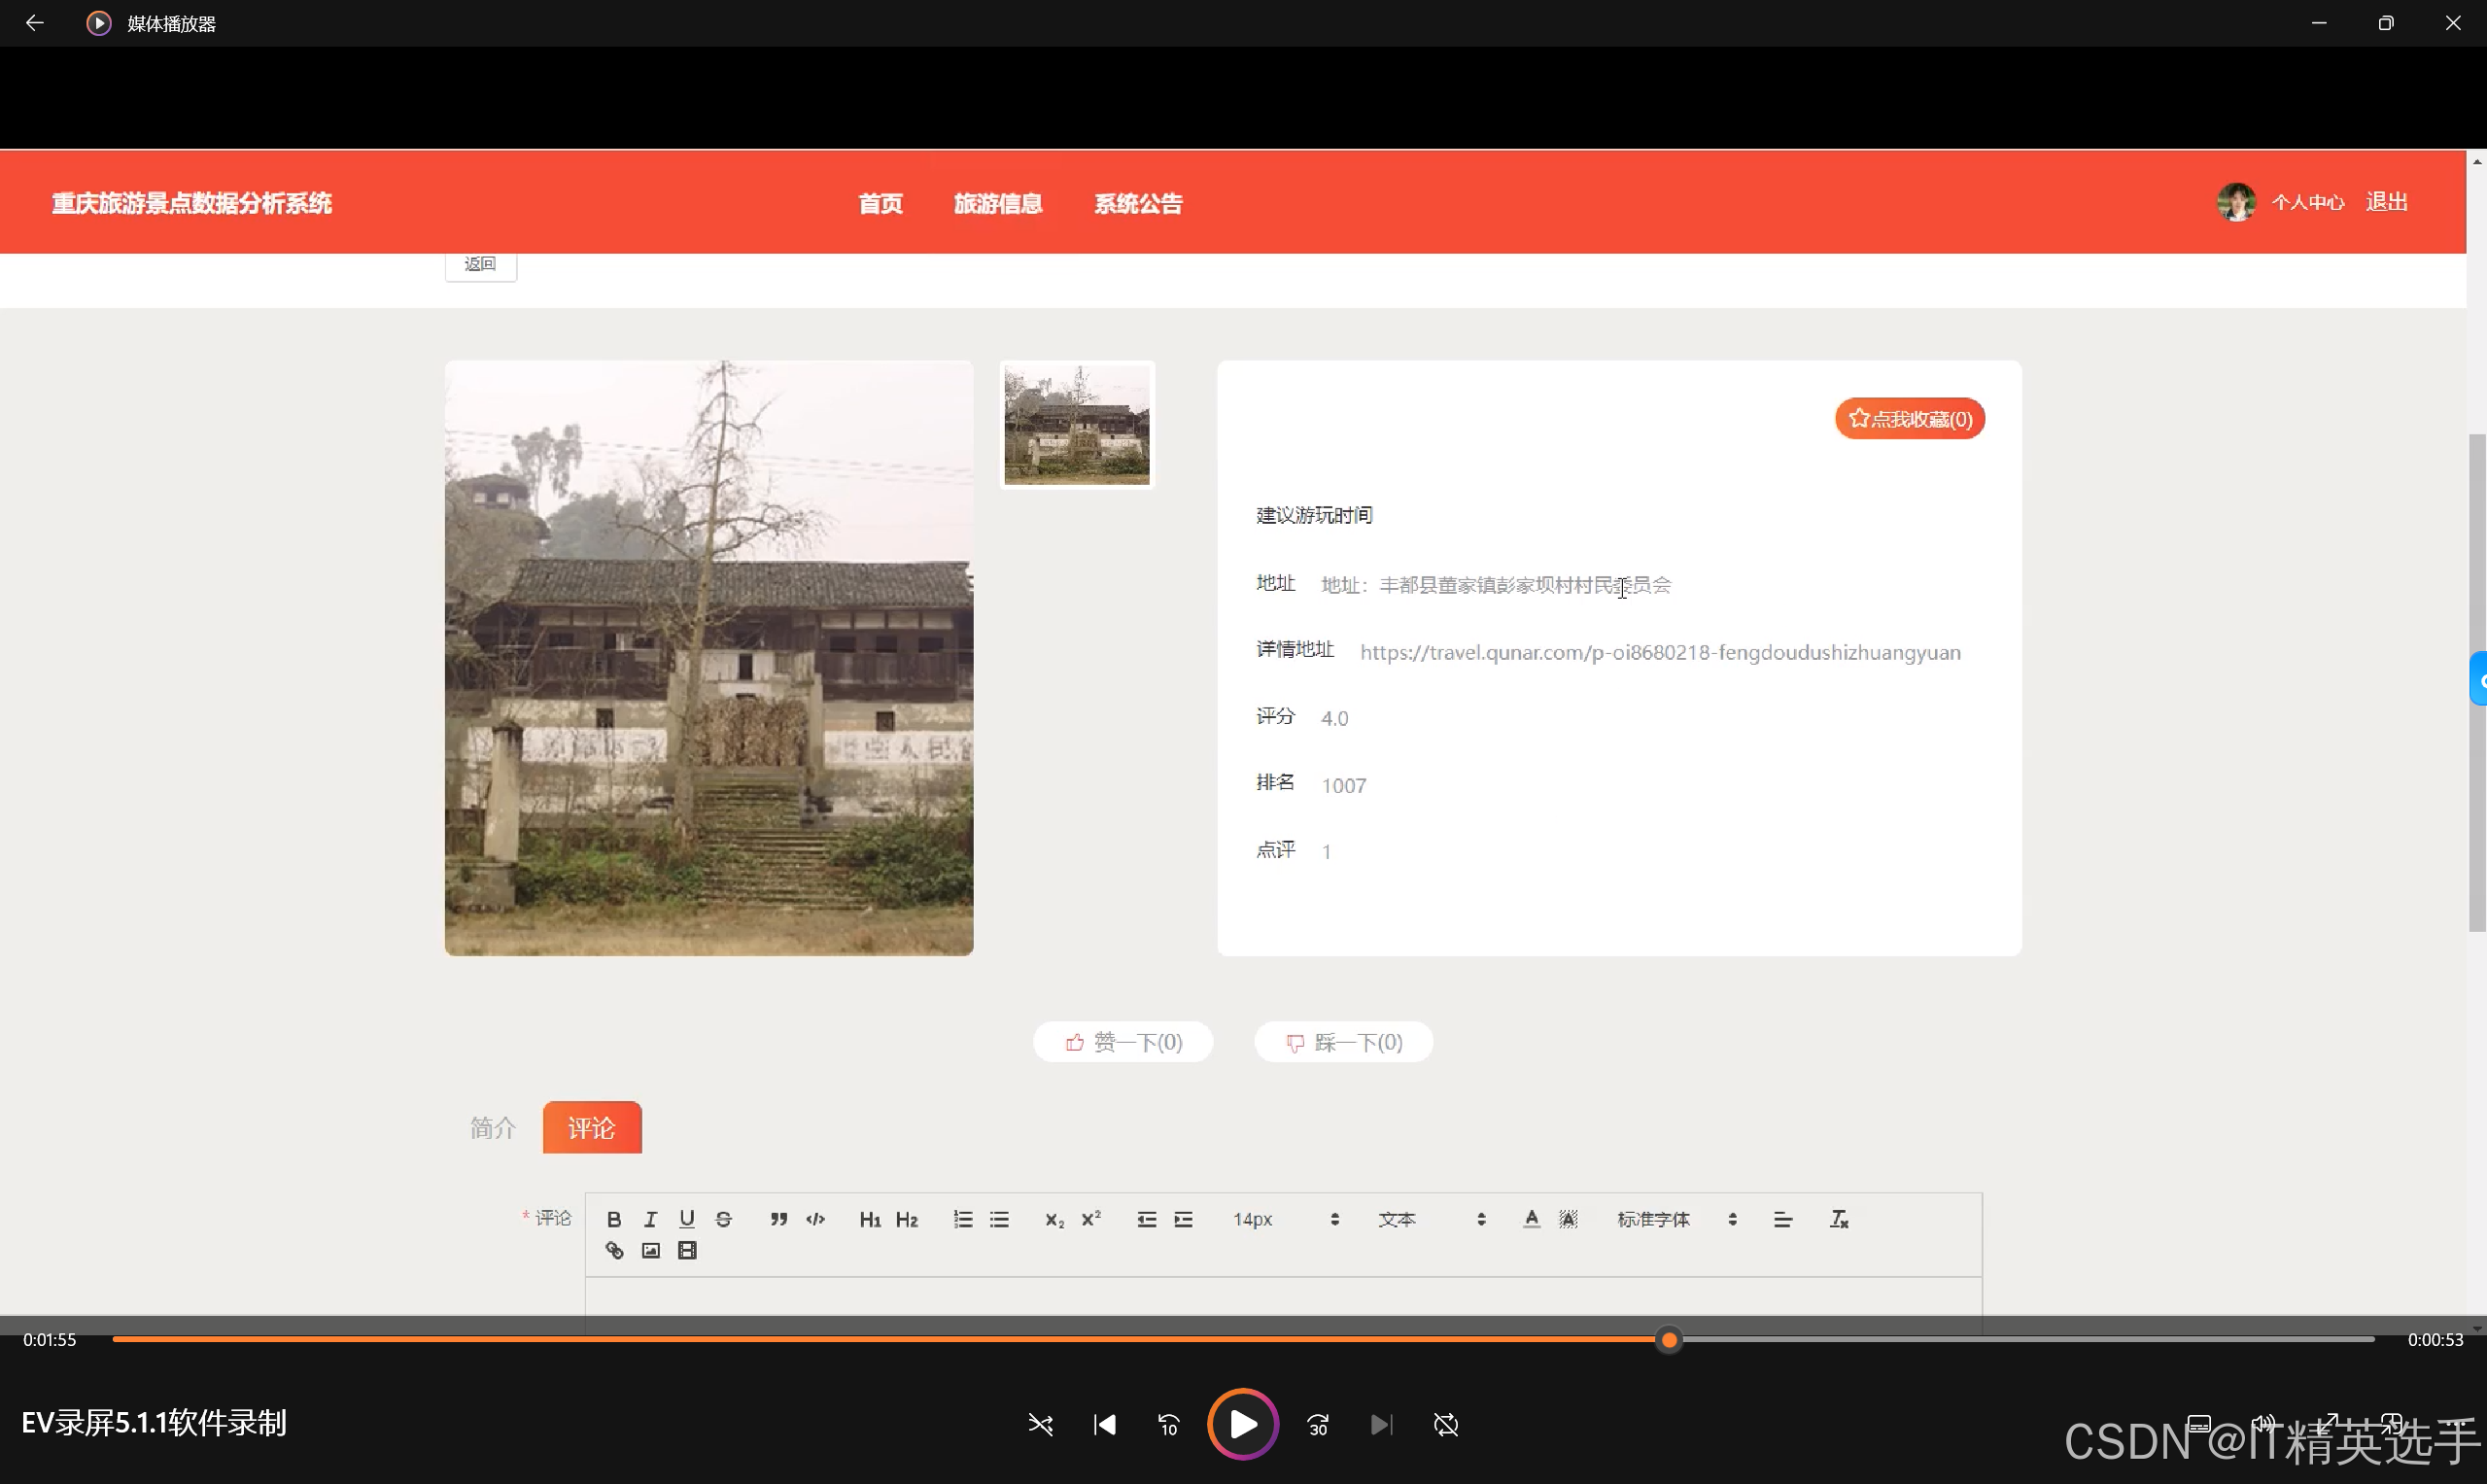Image resolution: width=2487 pixels, height=1484 pixels.
Task: Toggle repeat mode in media player
Action: coord(1445,1425)
